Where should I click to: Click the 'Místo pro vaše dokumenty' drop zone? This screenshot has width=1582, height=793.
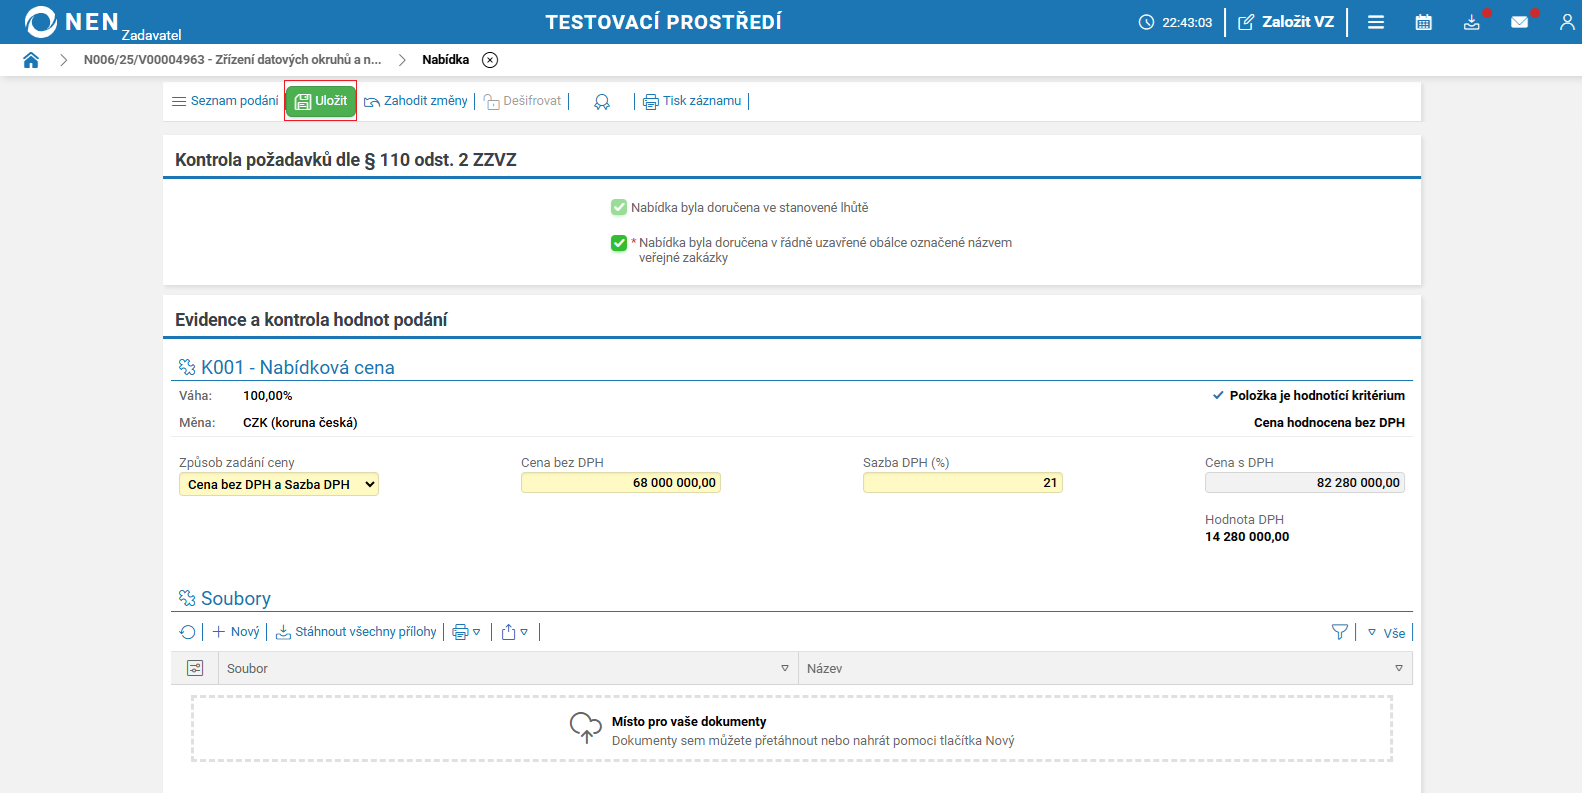[792, 729]
